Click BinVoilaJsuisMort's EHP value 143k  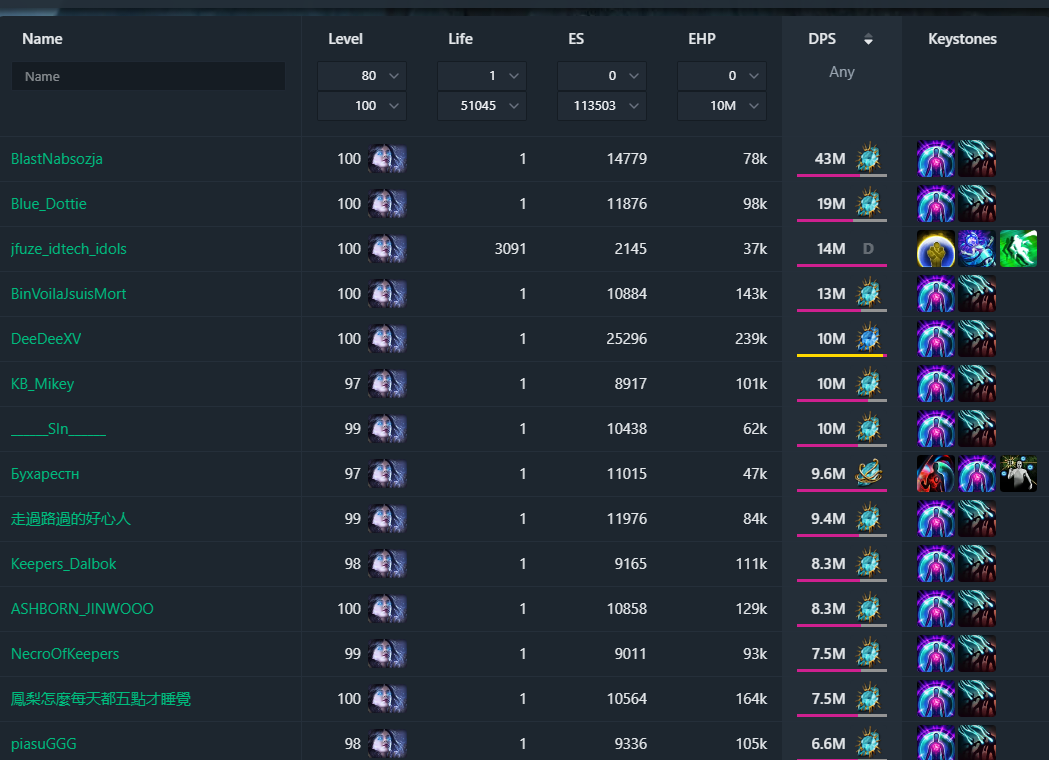[x=751, y=294]
